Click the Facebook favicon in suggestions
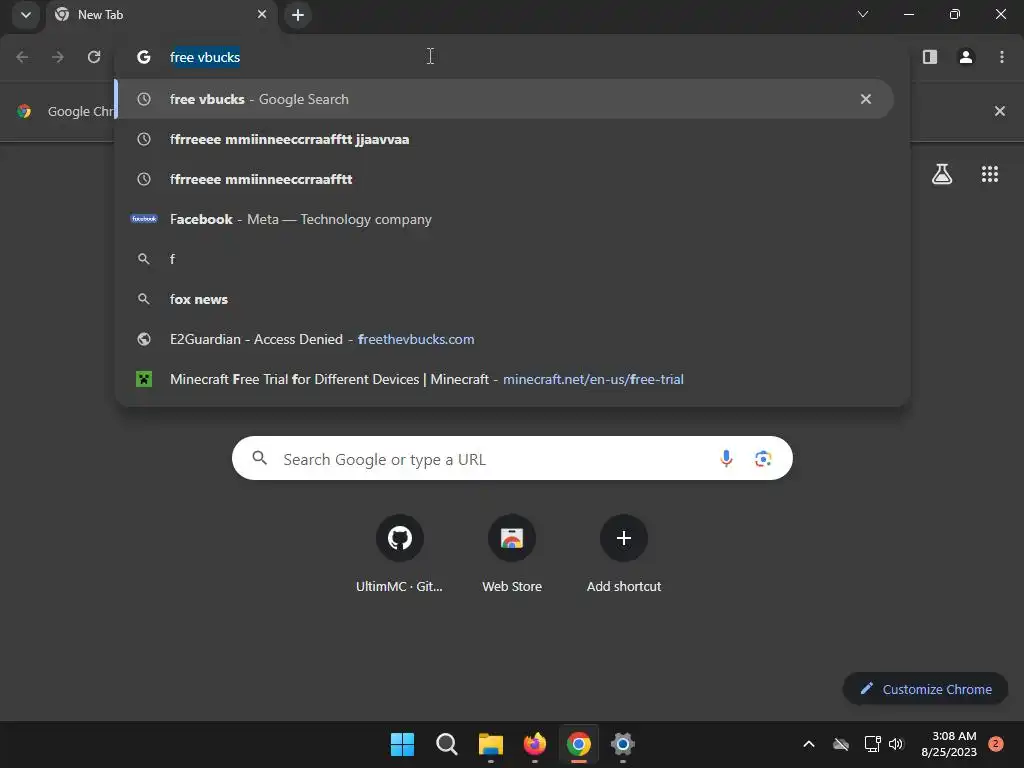The width and height of the screenshot is (1024, 768). pos(144,219)
